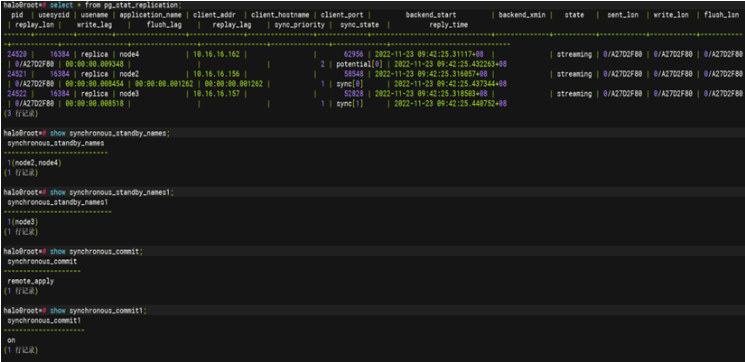This screenshot has height=362, width=745.
Task: Click the sync_state value "sync[1]"
Action: pos(350,103)
